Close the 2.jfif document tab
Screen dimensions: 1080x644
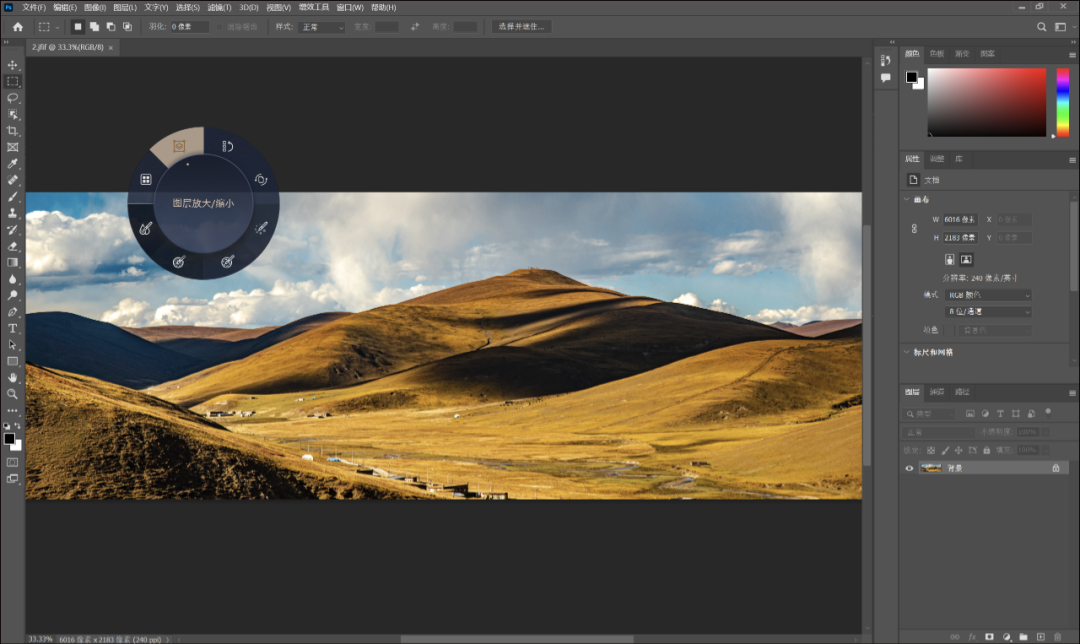tap(111, 47)
